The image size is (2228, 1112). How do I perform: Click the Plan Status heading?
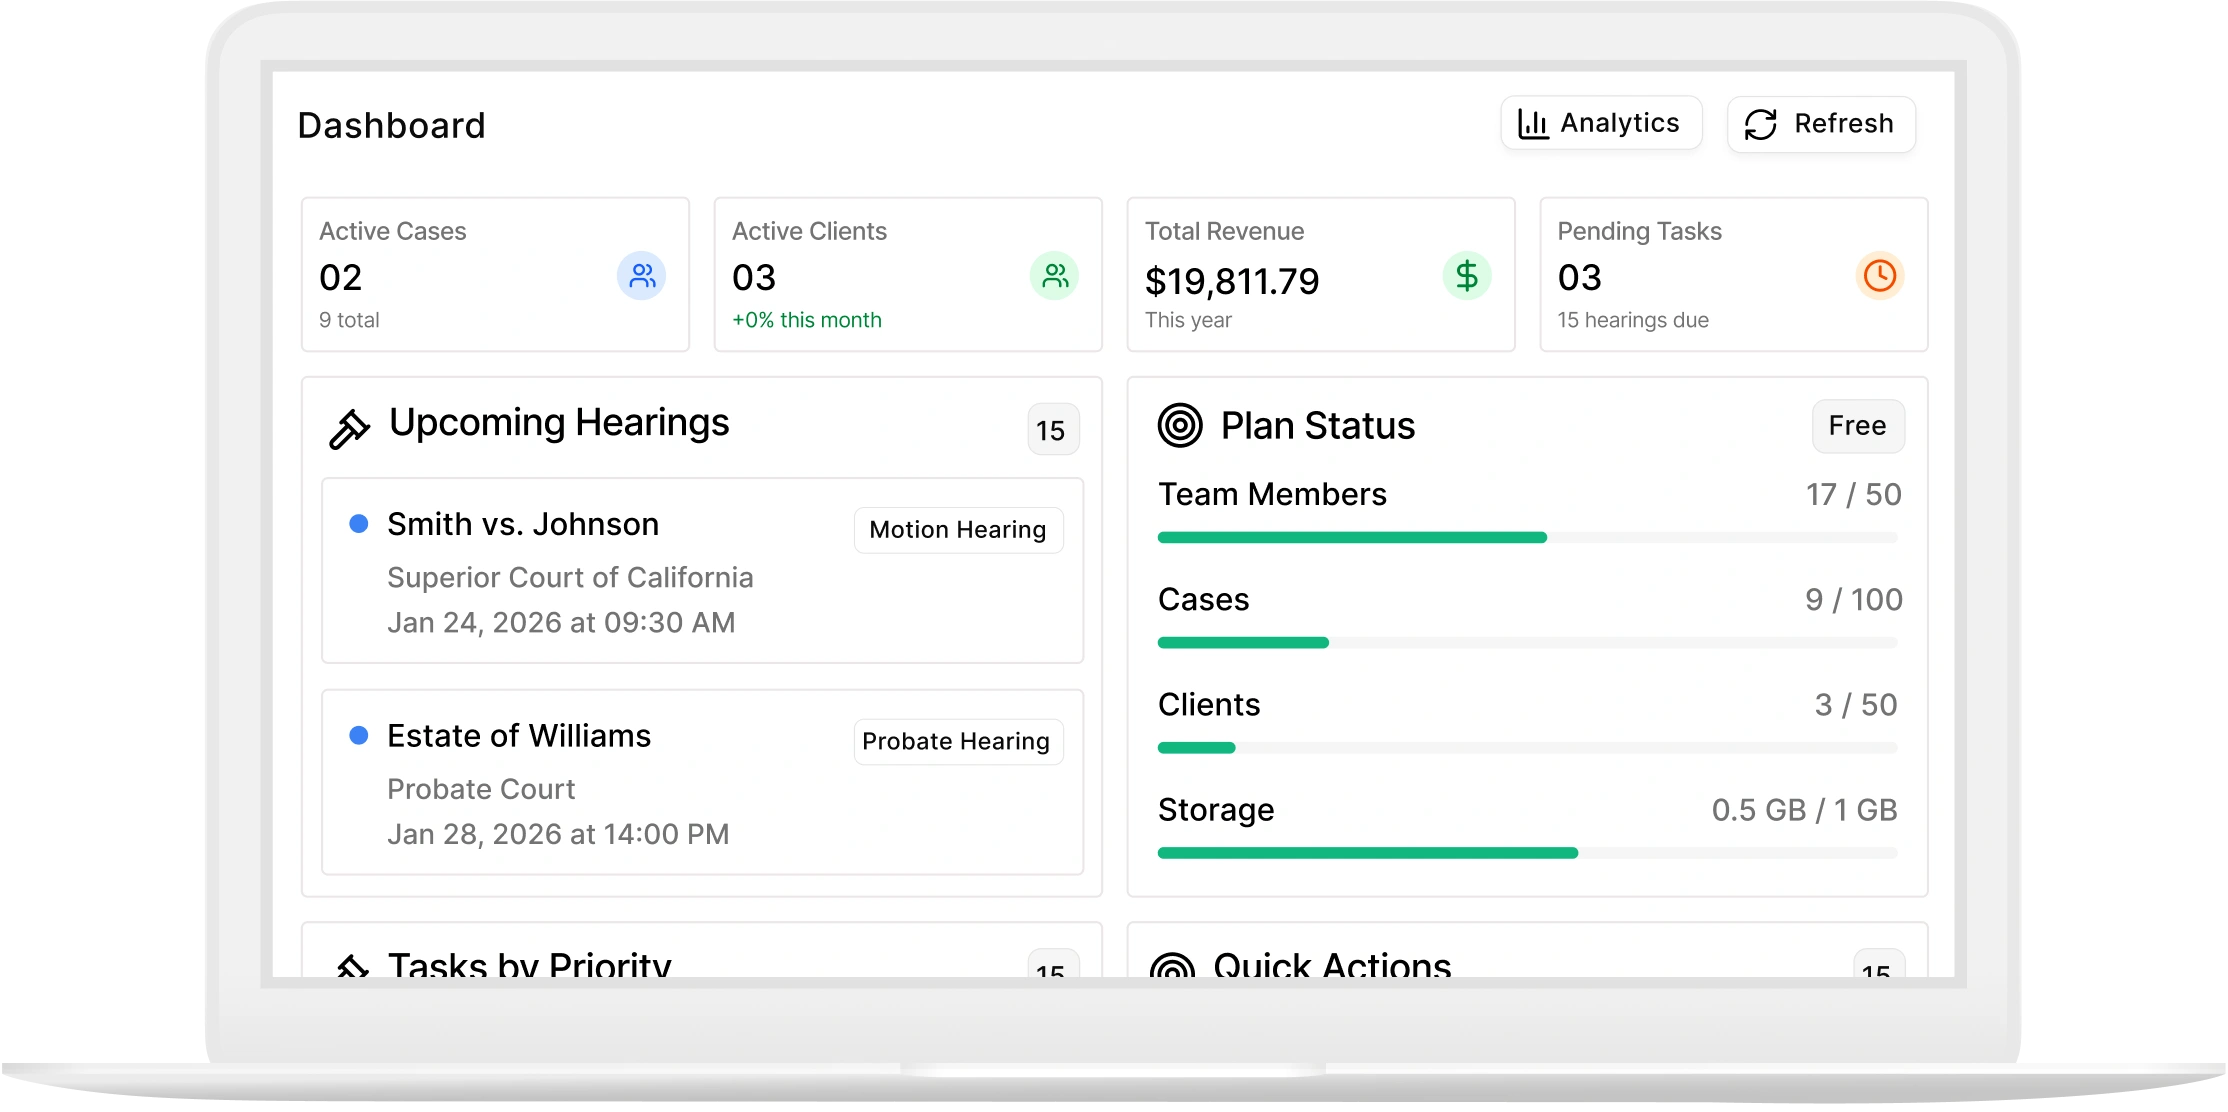[1318, 426]
